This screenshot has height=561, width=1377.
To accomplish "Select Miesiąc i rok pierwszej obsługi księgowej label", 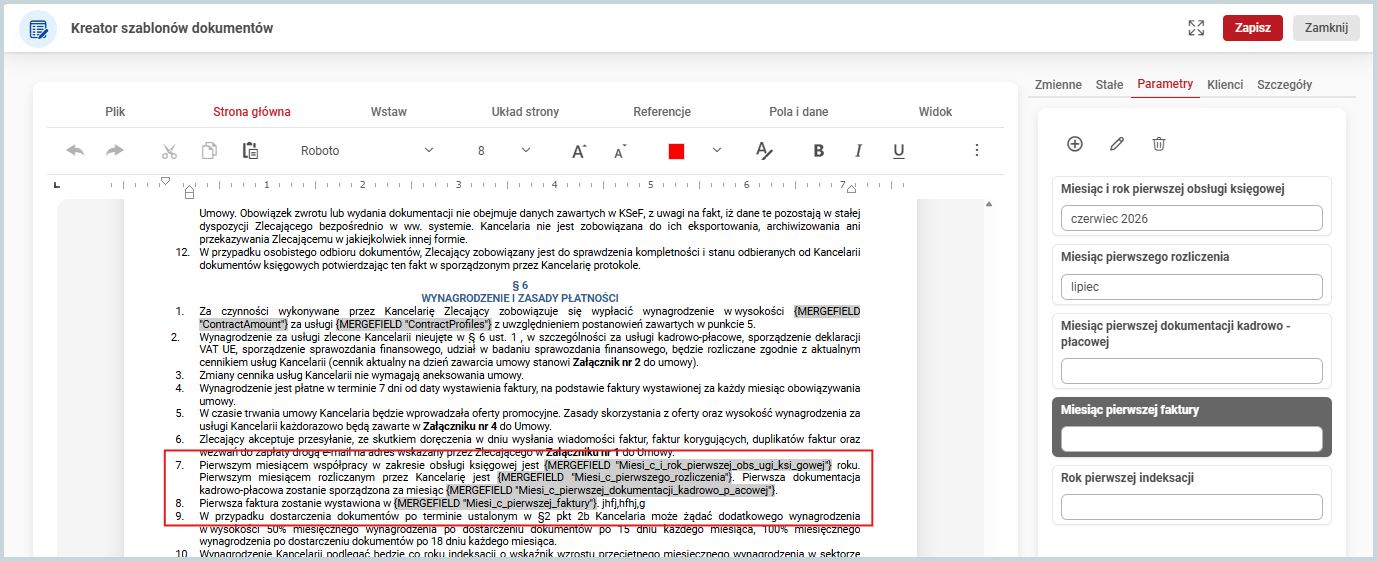I will [x=1172, y=189].
